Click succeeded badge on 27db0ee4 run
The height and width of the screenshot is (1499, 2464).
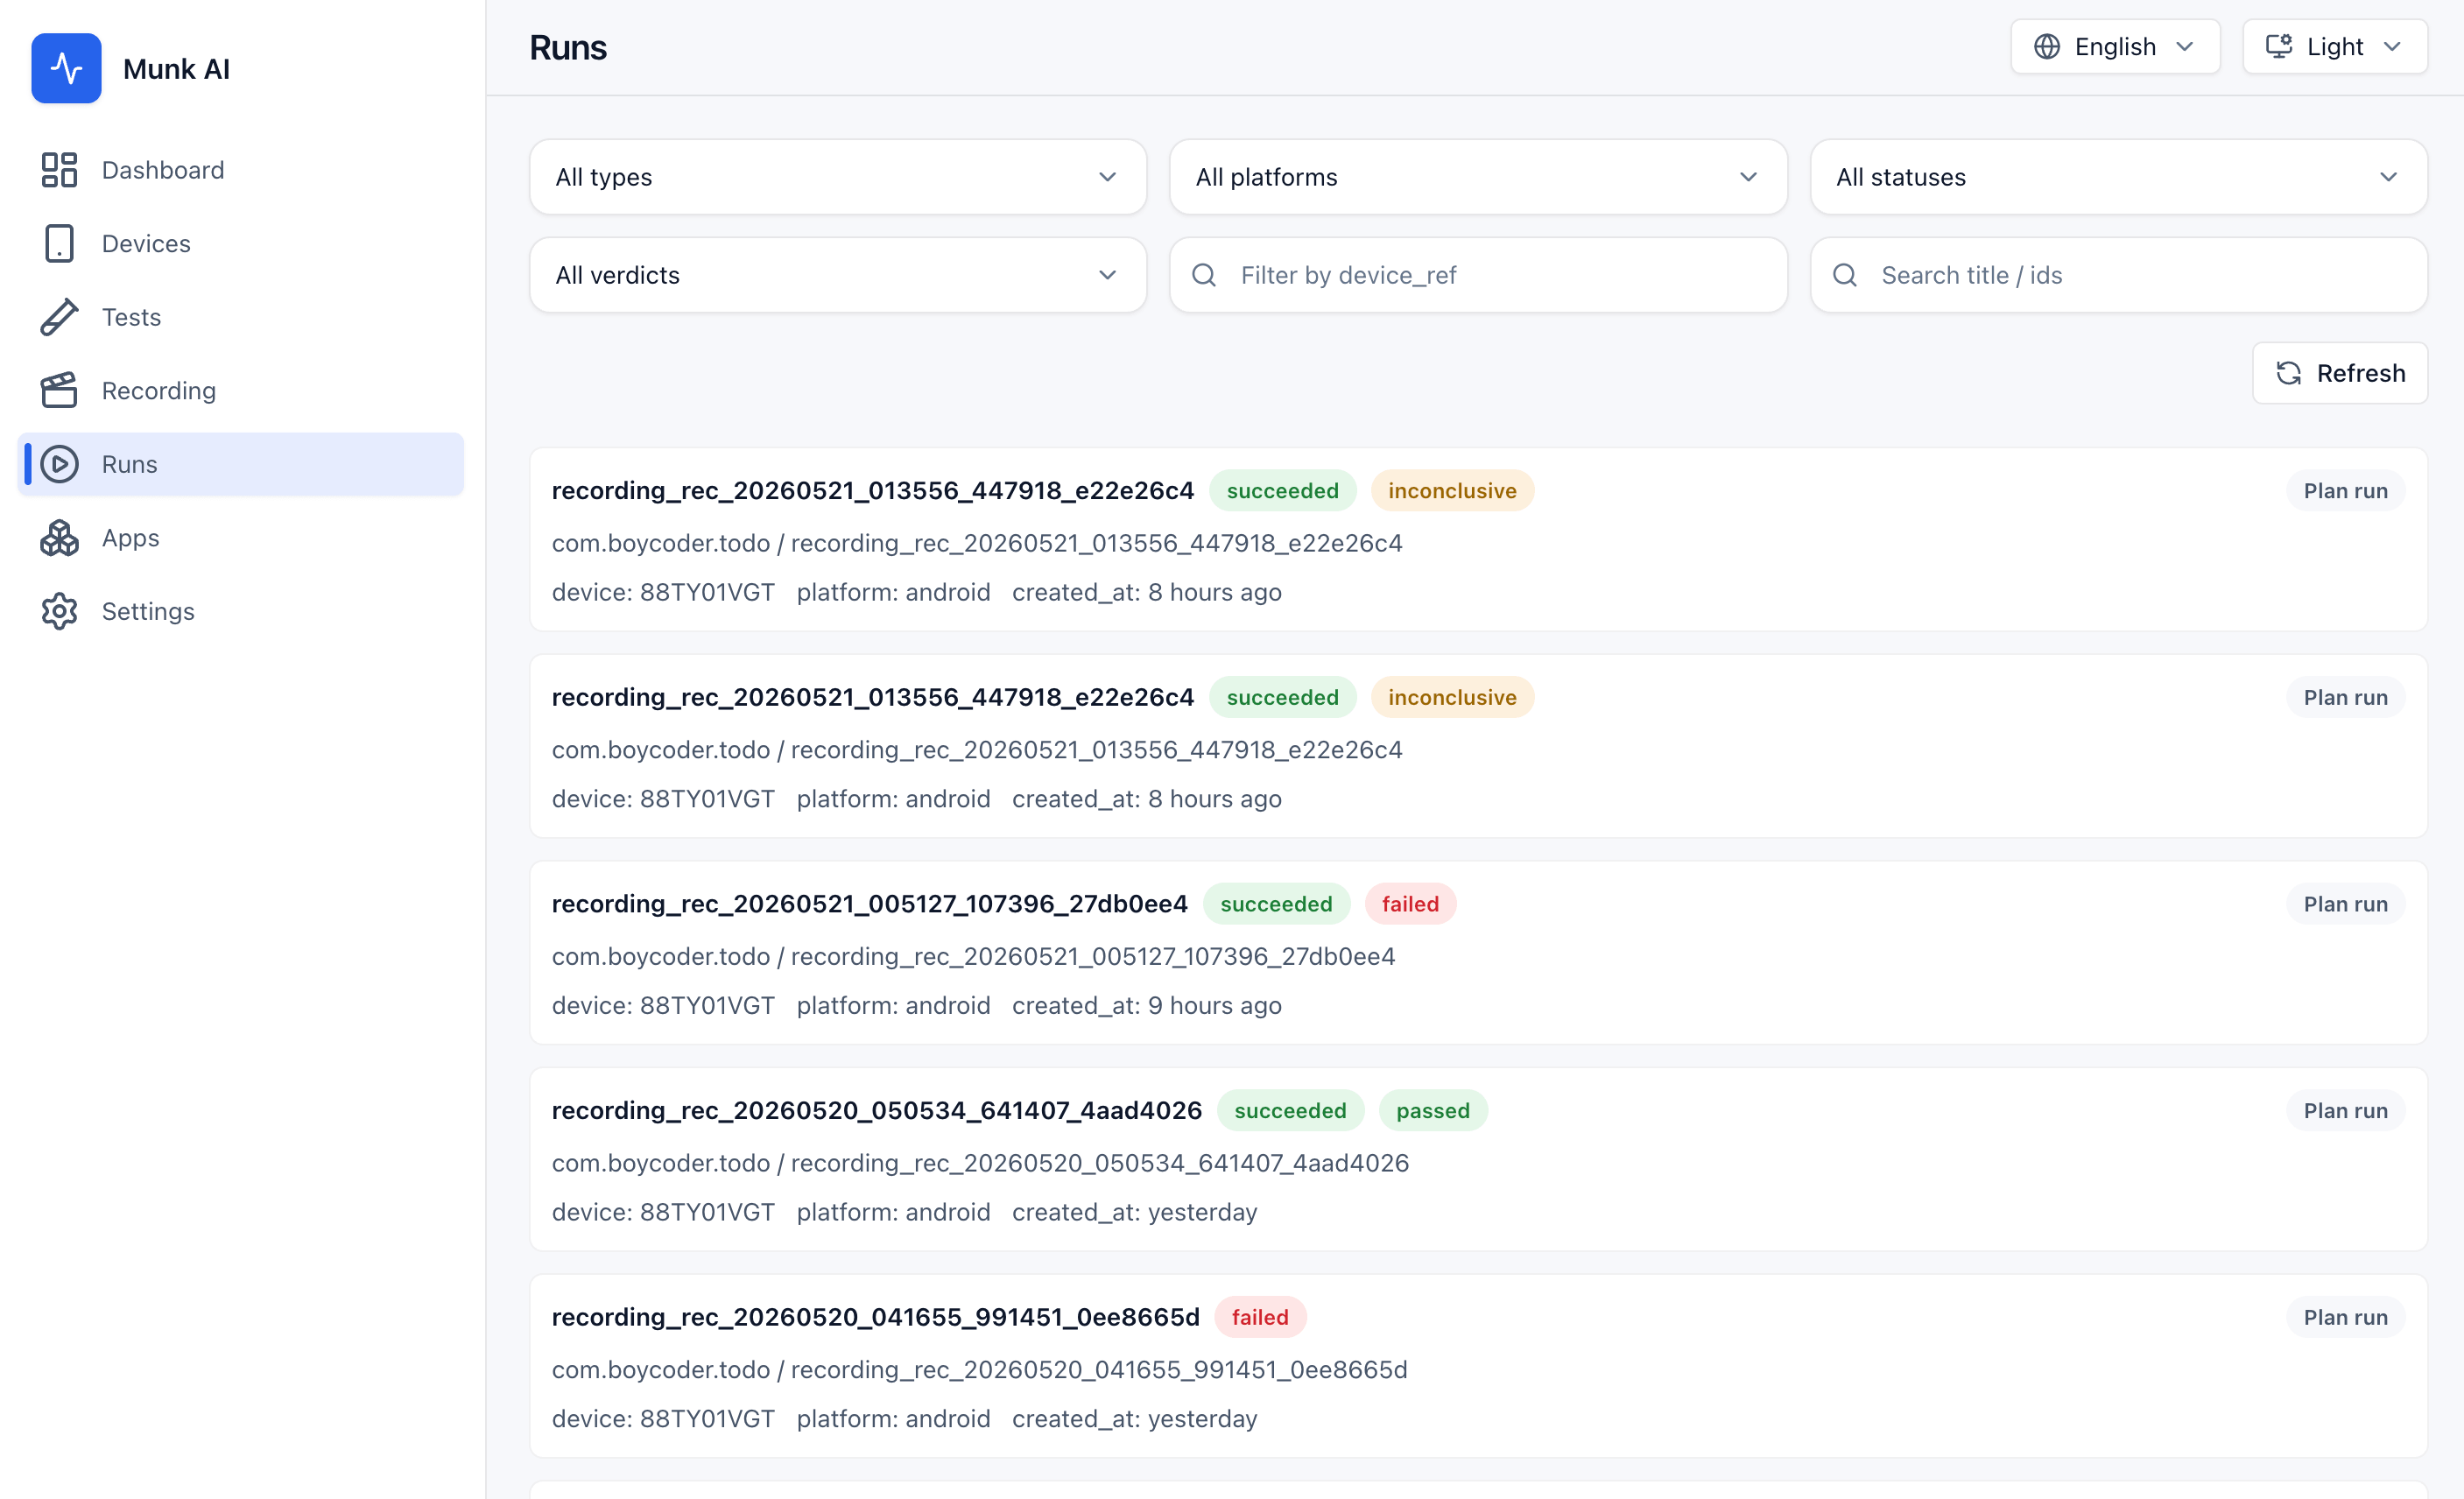tap(1276, 904)
